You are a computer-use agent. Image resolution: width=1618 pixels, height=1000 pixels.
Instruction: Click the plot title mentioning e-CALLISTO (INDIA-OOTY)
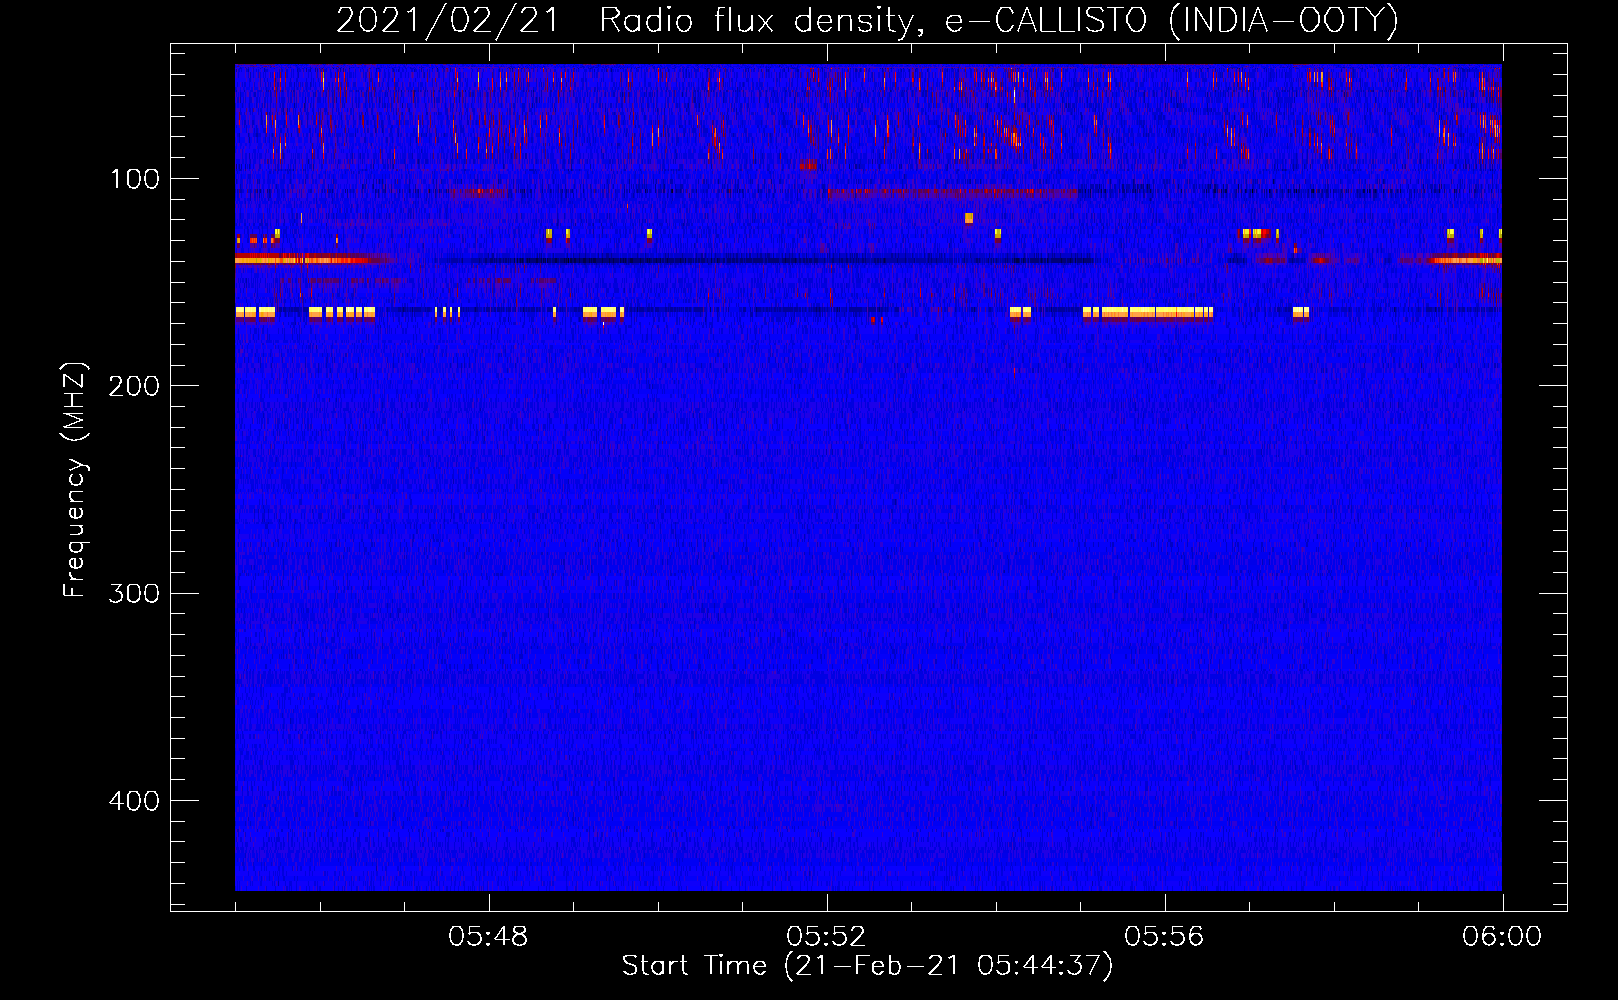pos(867,20)
